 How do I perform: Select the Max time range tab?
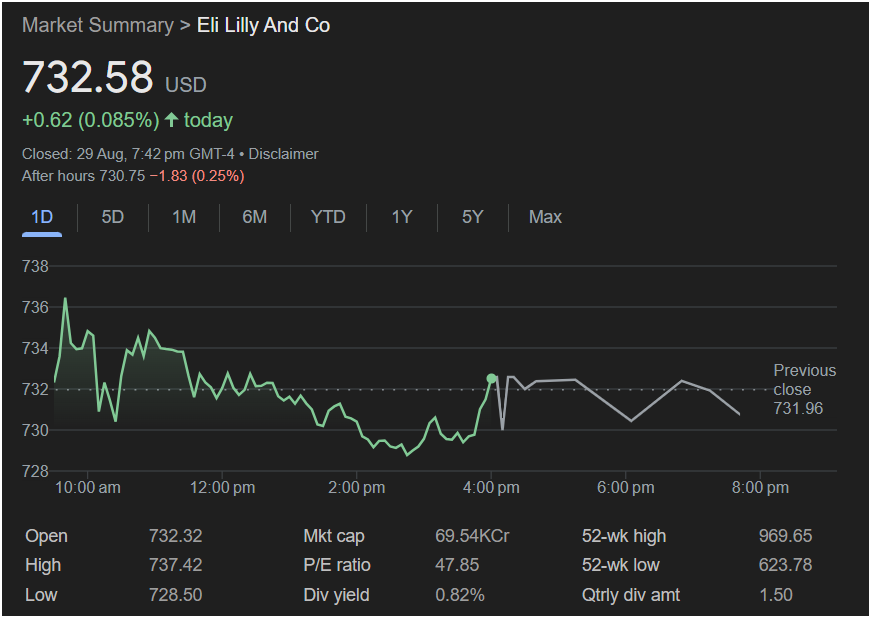tap(545, 217)
